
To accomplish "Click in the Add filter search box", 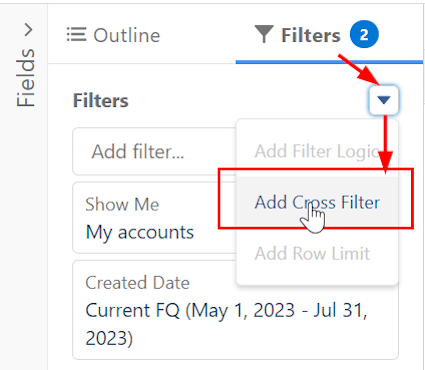I will click(155, 151).
